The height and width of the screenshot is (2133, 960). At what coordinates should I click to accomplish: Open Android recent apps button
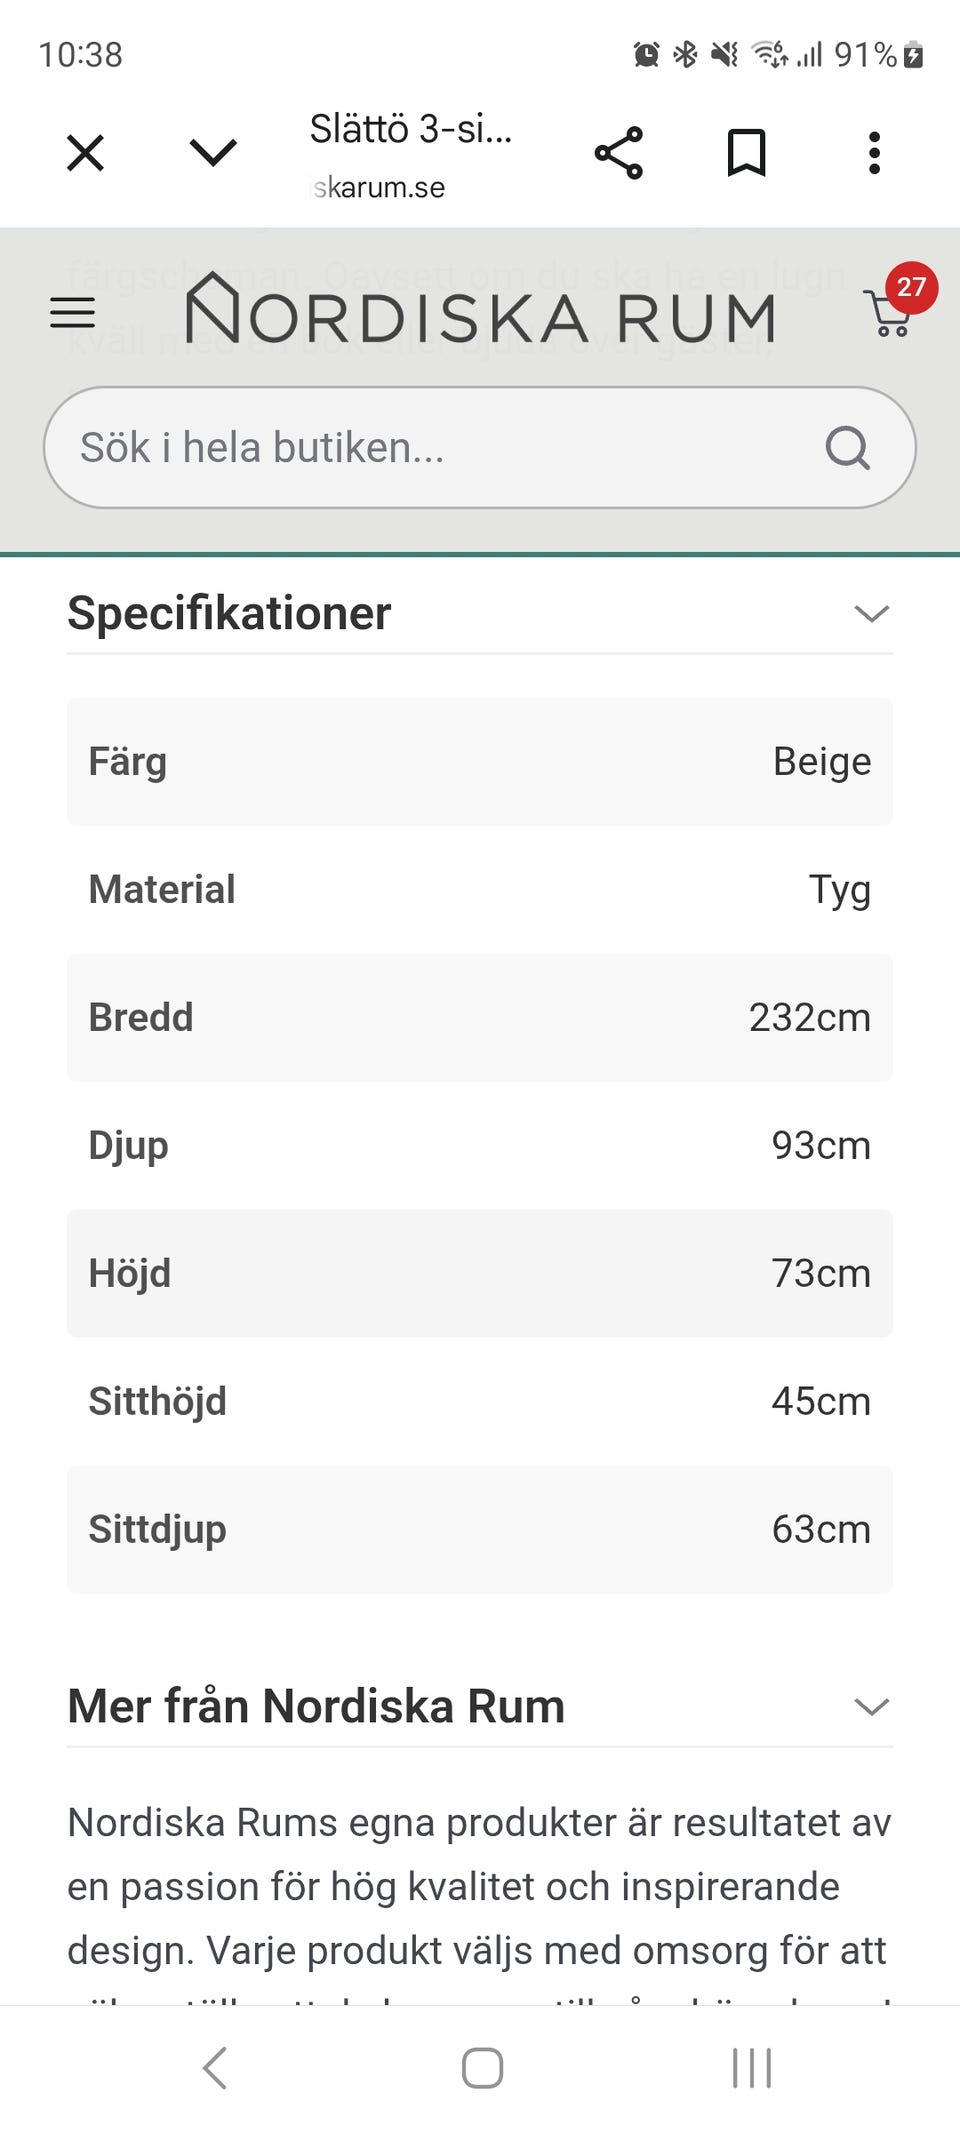pos(751,2068)
